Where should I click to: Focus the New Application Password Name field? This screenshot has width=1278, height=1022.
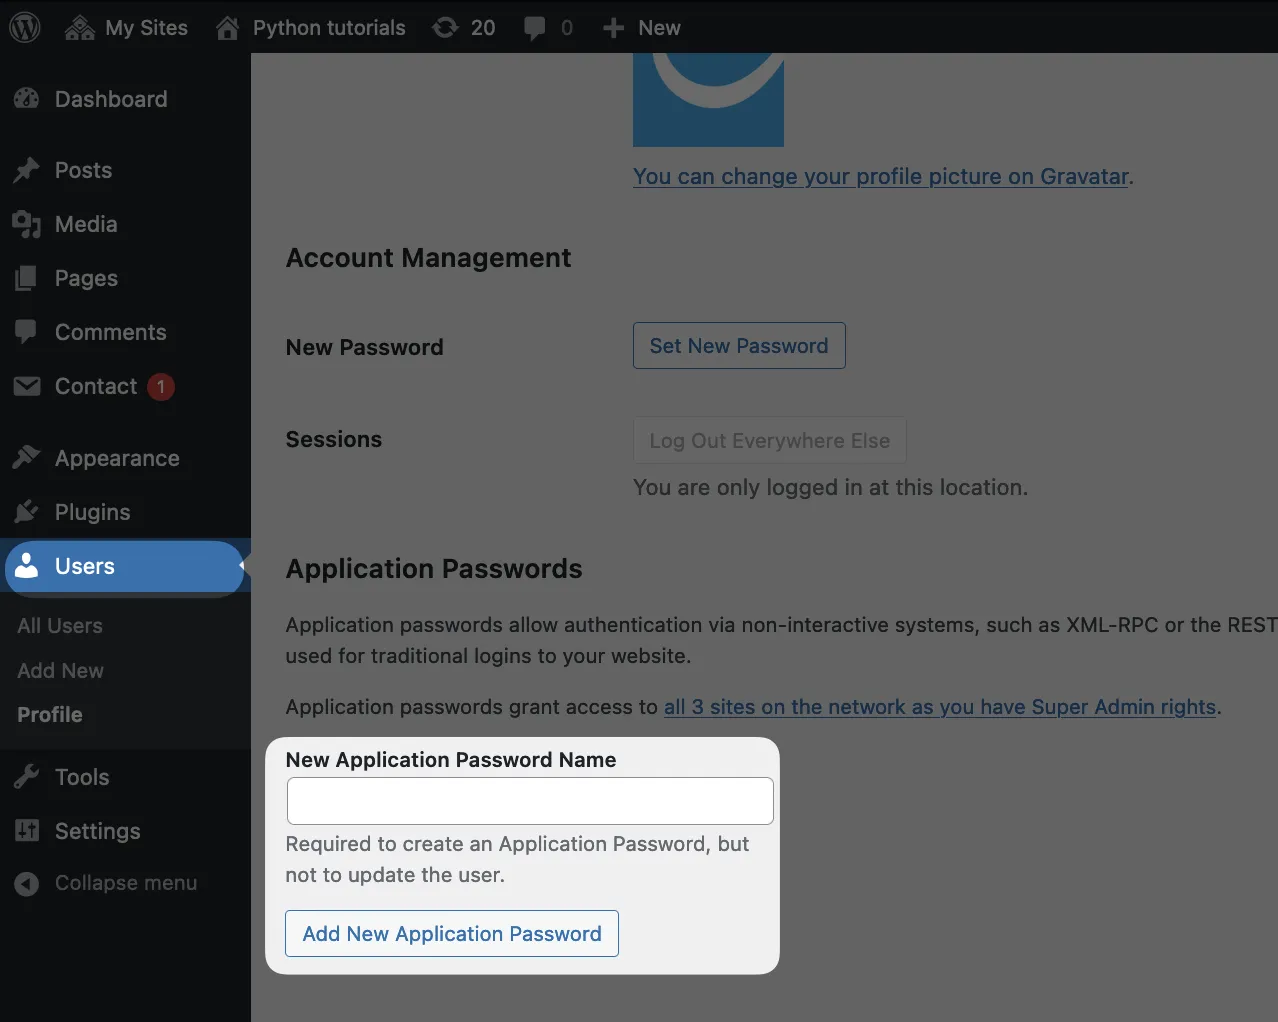(x=530, y=801)
